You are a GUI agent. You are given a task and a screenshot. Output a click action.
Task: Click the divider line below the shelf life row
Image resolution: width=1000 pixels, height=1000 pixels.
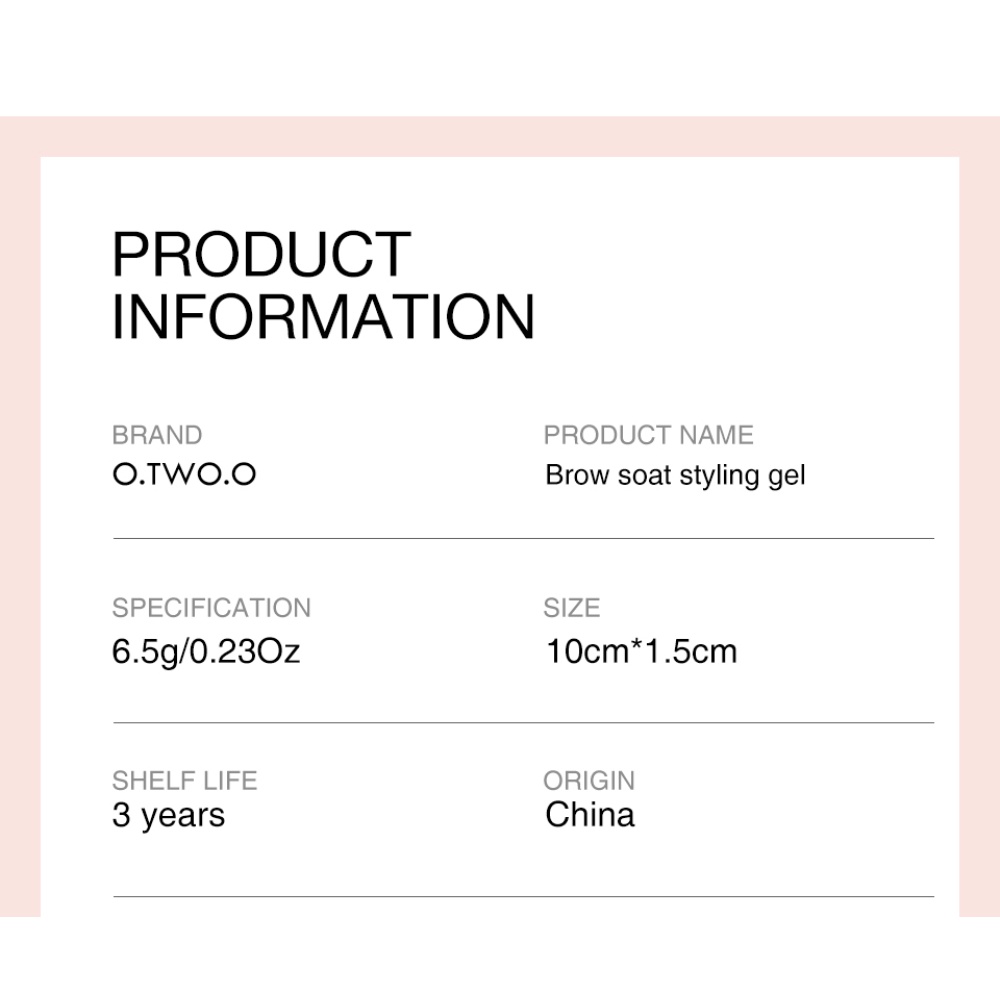coord(523,896)
